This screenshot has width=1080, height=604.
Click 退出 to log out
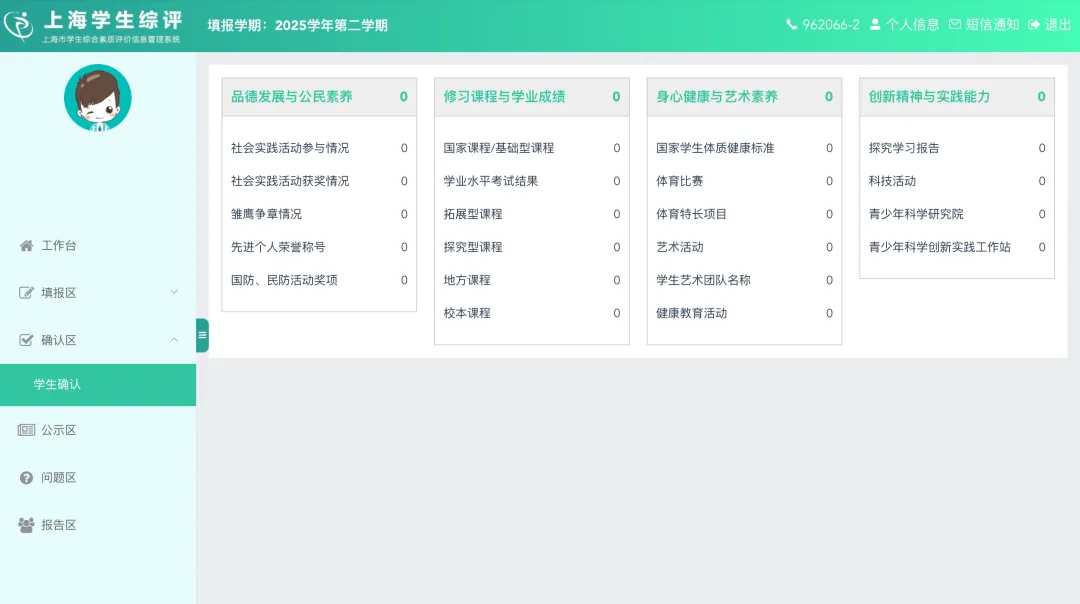point(1057,25)
